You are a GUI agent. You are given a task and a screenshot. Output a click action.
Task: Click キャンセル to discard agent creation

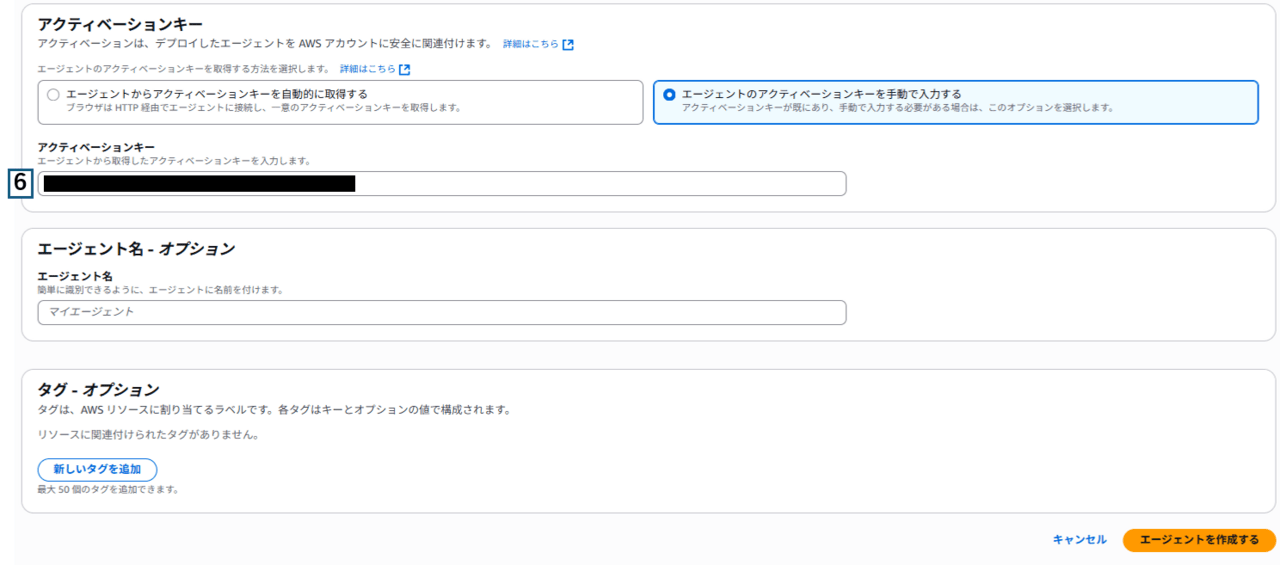(1079, 540)
